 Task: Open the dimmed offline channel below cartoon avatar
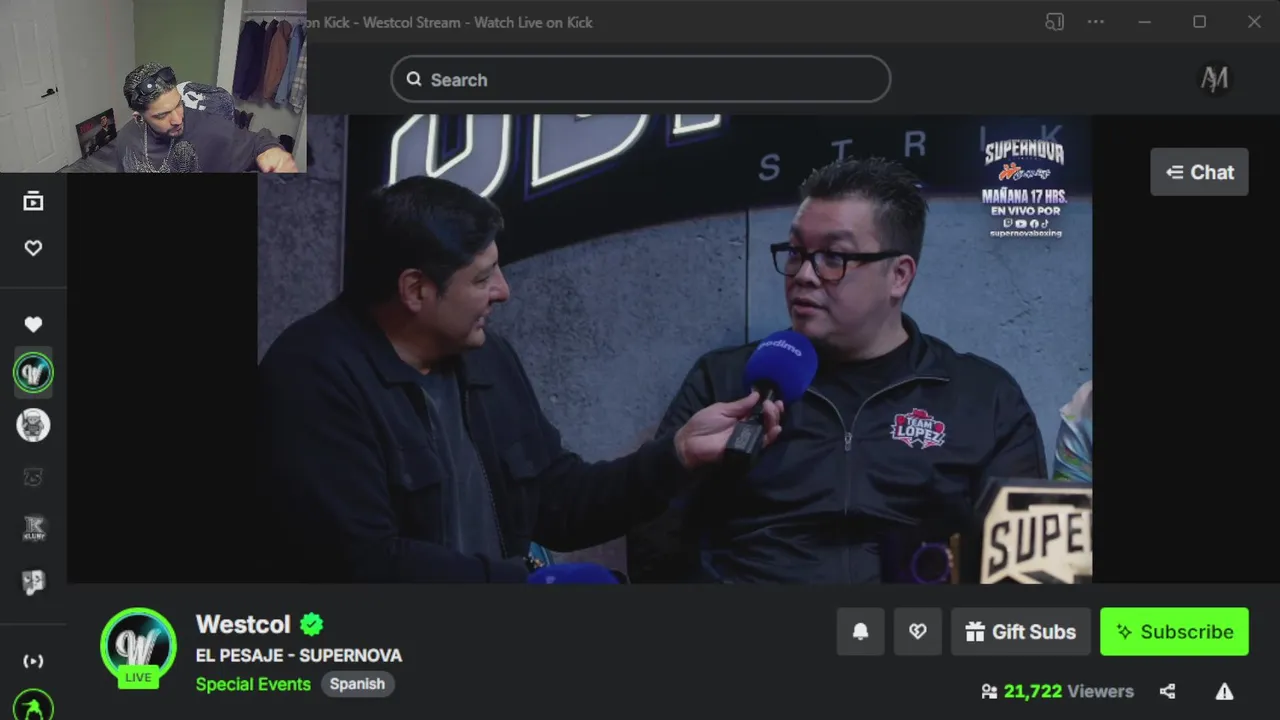pyautogui.click(x=33, y=477)
